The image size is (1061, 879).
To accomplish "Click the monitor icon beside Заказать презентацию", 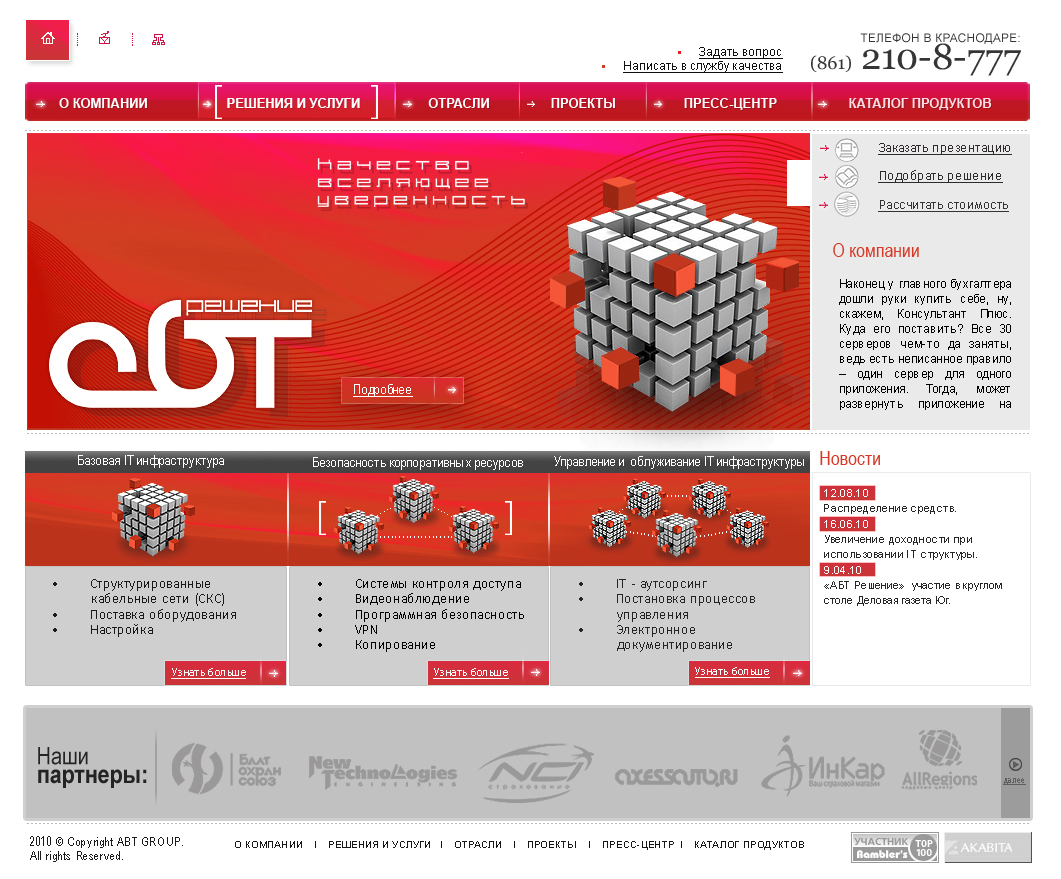I will [x=847, y=149].
